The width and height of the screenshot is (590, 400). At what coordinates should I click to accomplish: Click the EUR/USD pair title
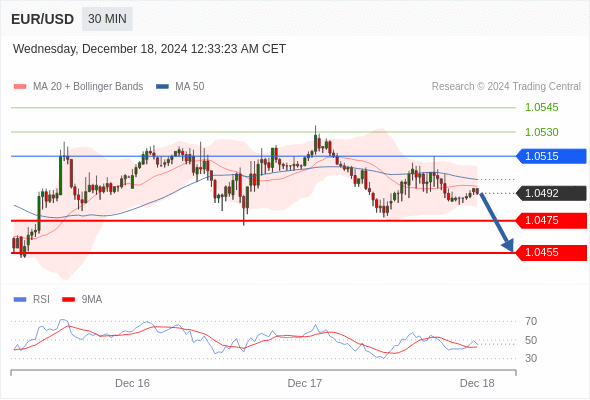tap(43, 19)
